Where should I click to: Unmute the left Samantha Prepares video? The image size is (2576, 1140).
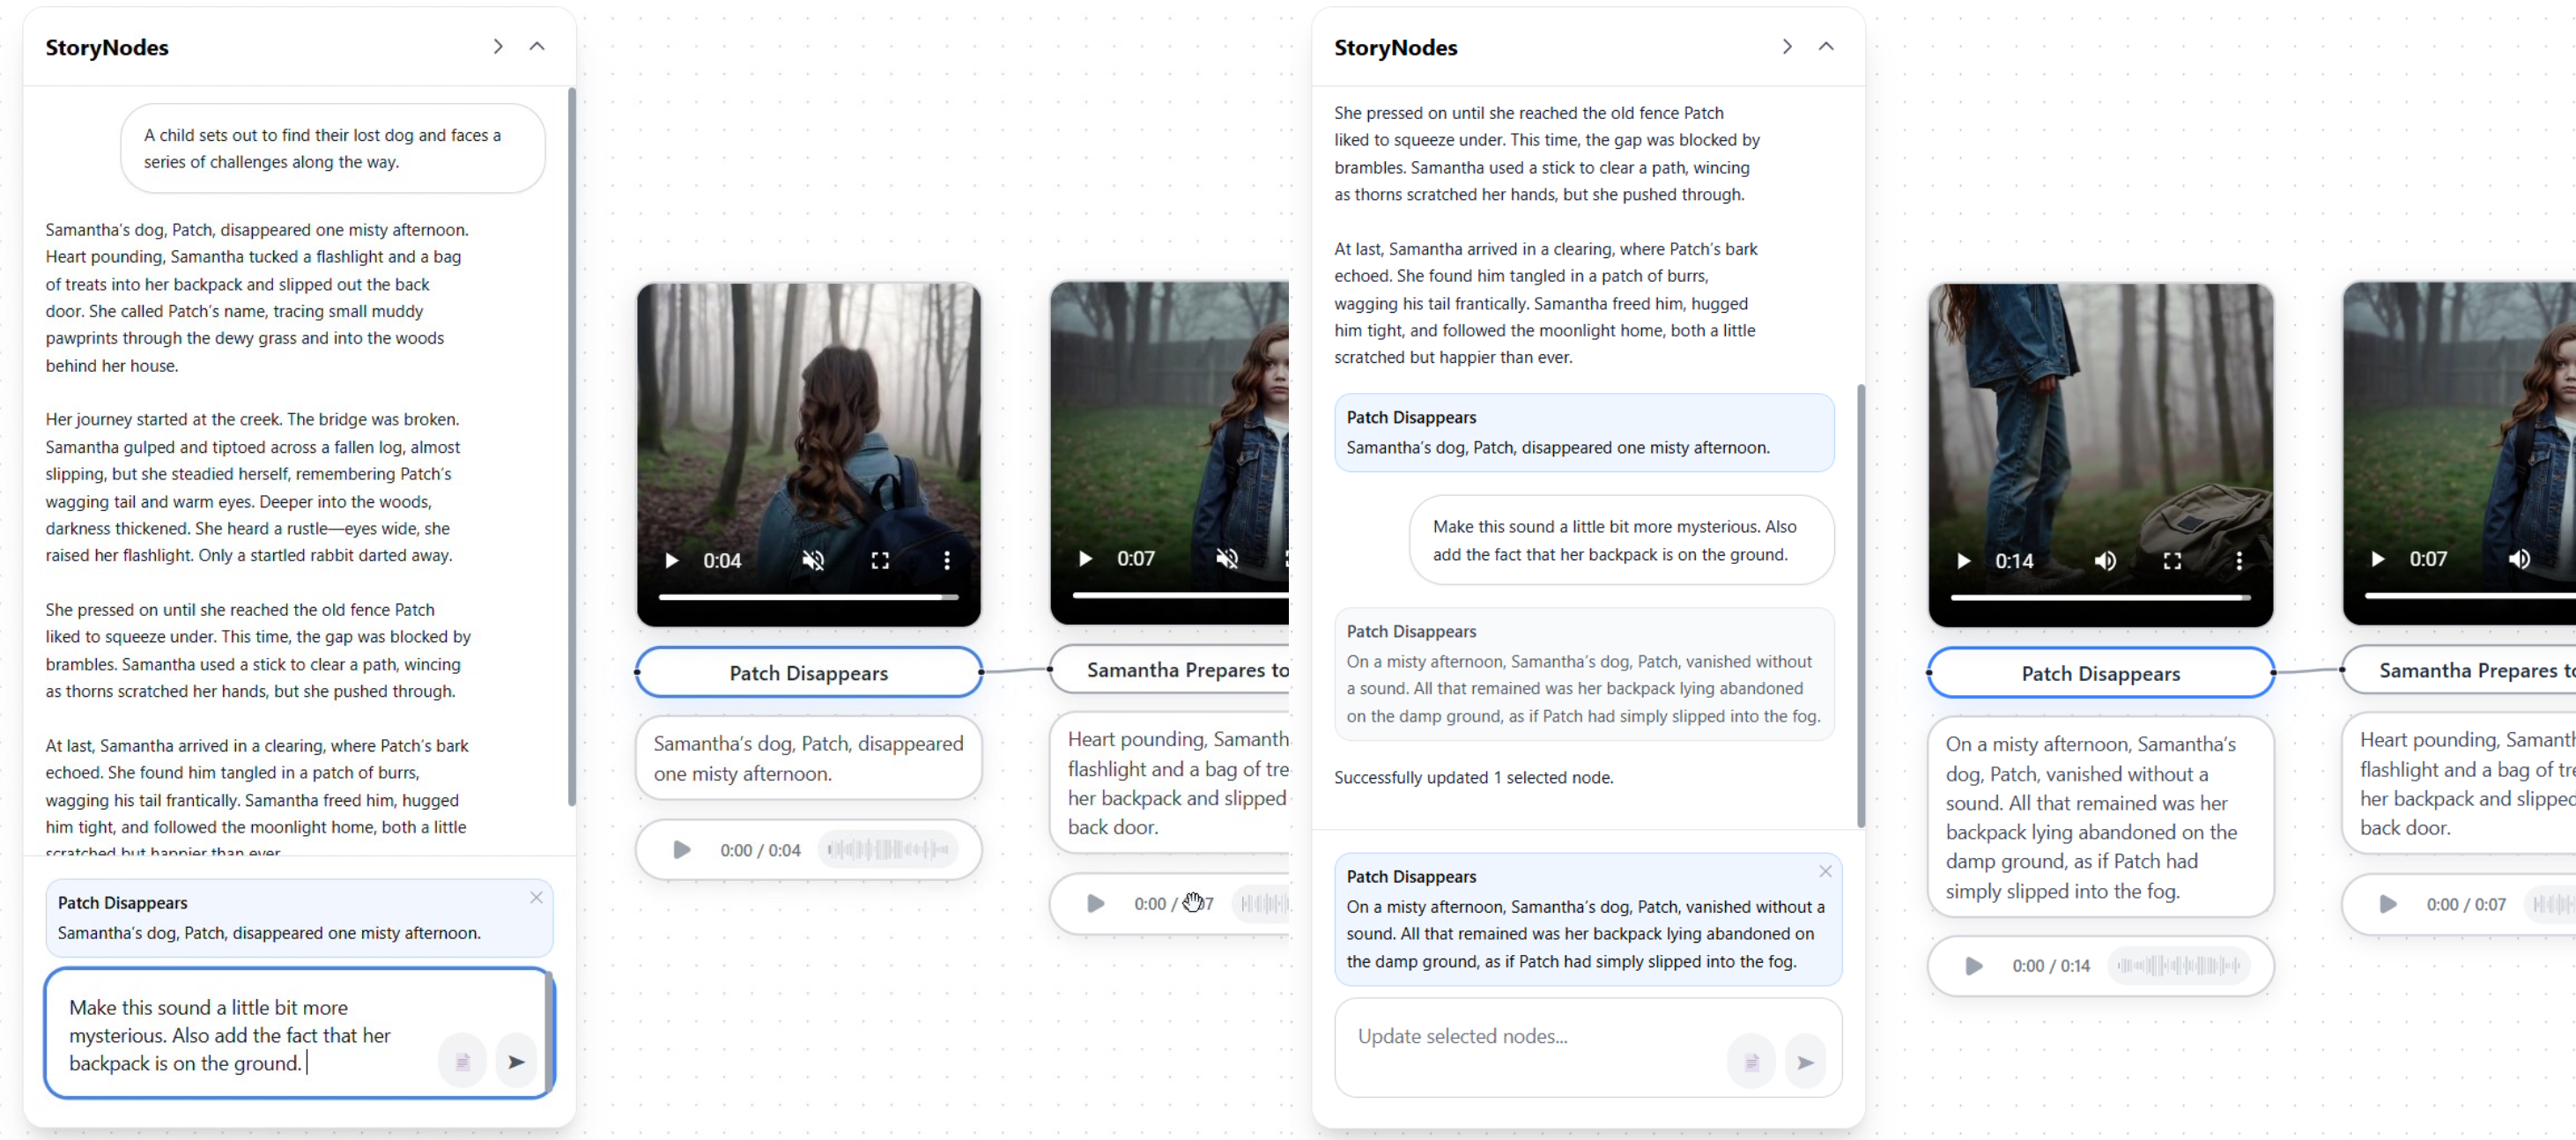1226,559
